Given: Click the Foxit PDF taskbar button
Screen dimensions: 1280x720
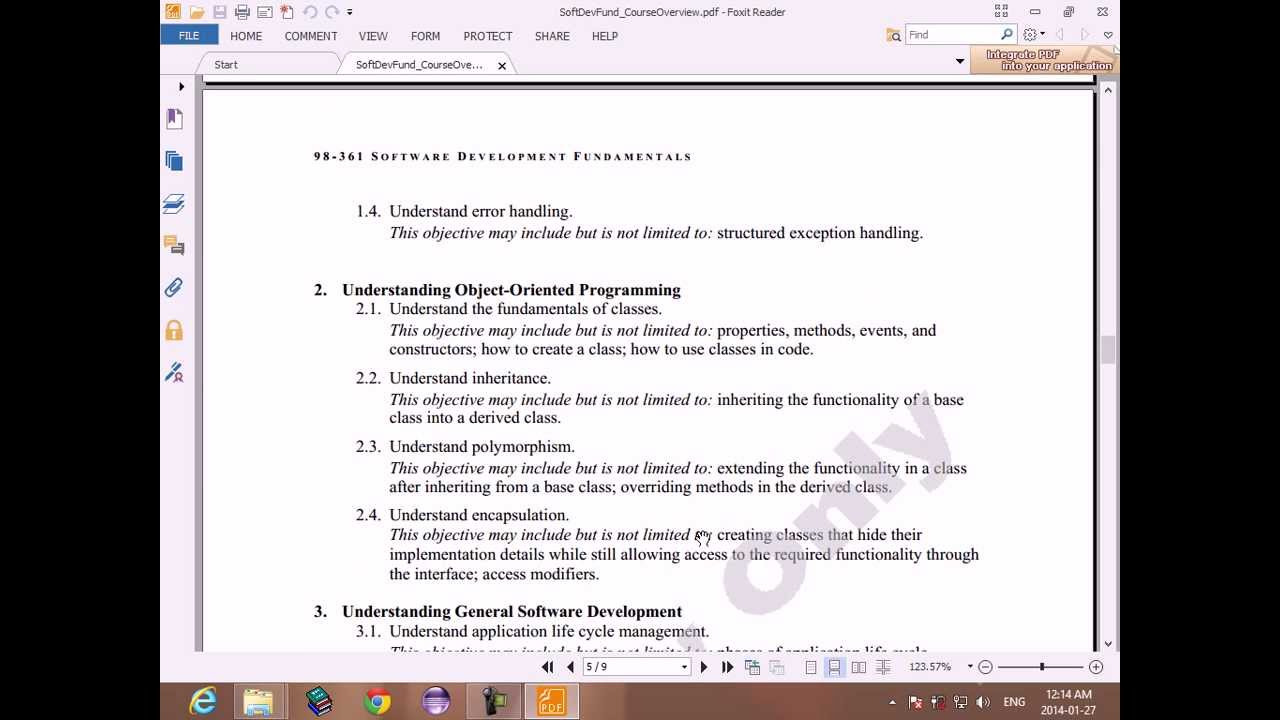Looking at the screenshot, I should click(x=551, y=701).
